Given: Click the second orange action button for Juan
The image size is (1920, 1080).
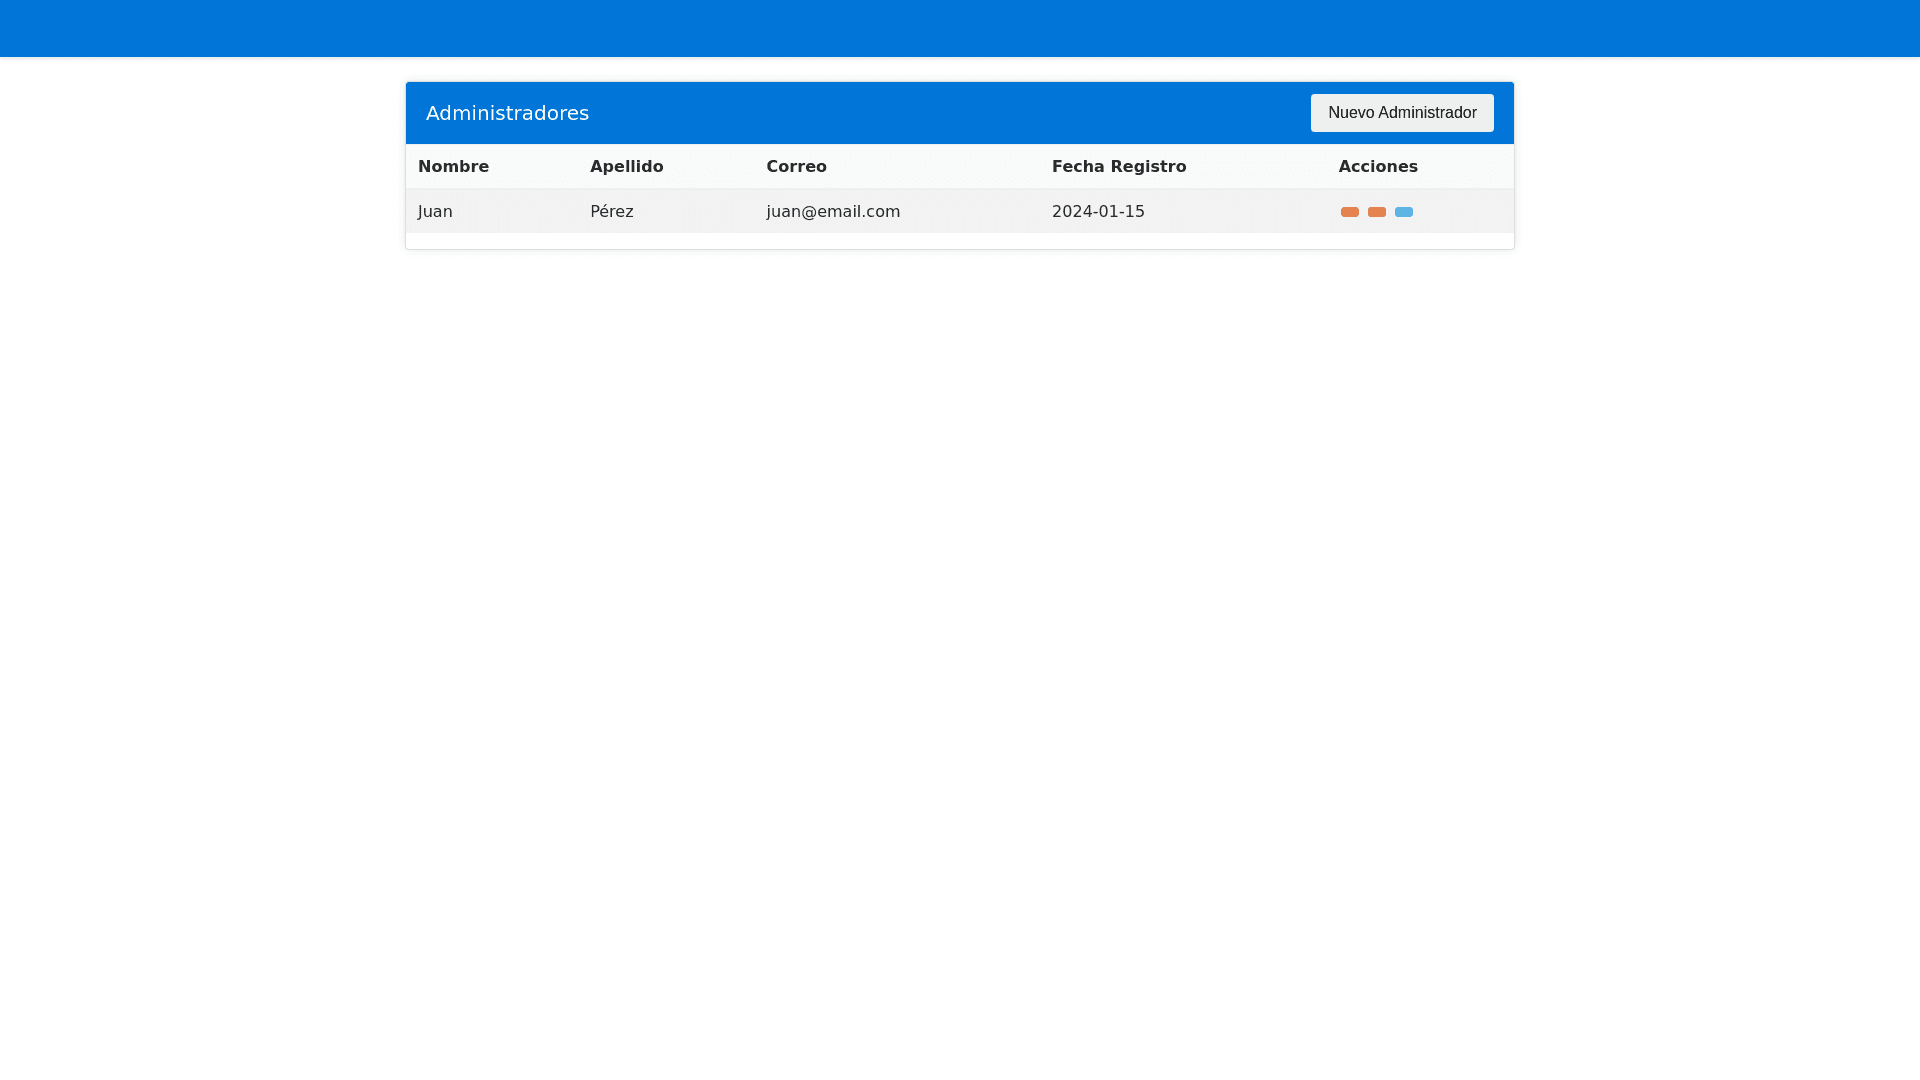Looking at the screenshot, I should click(1376, 212).
